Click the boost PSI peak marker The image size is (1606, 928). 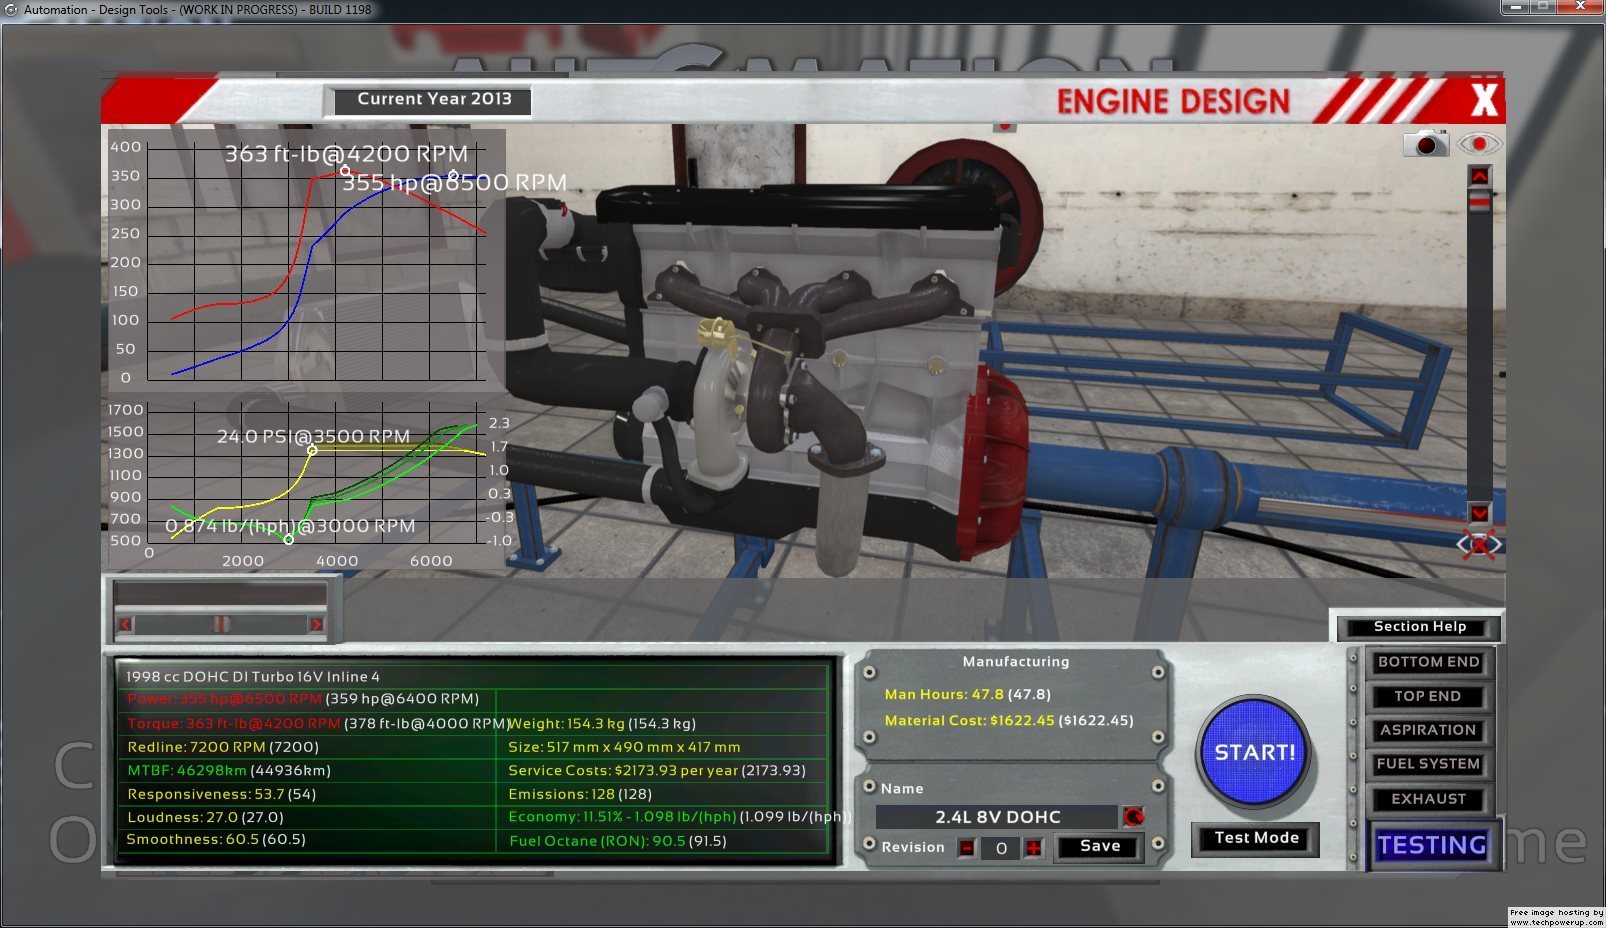[x=312, y=450]
